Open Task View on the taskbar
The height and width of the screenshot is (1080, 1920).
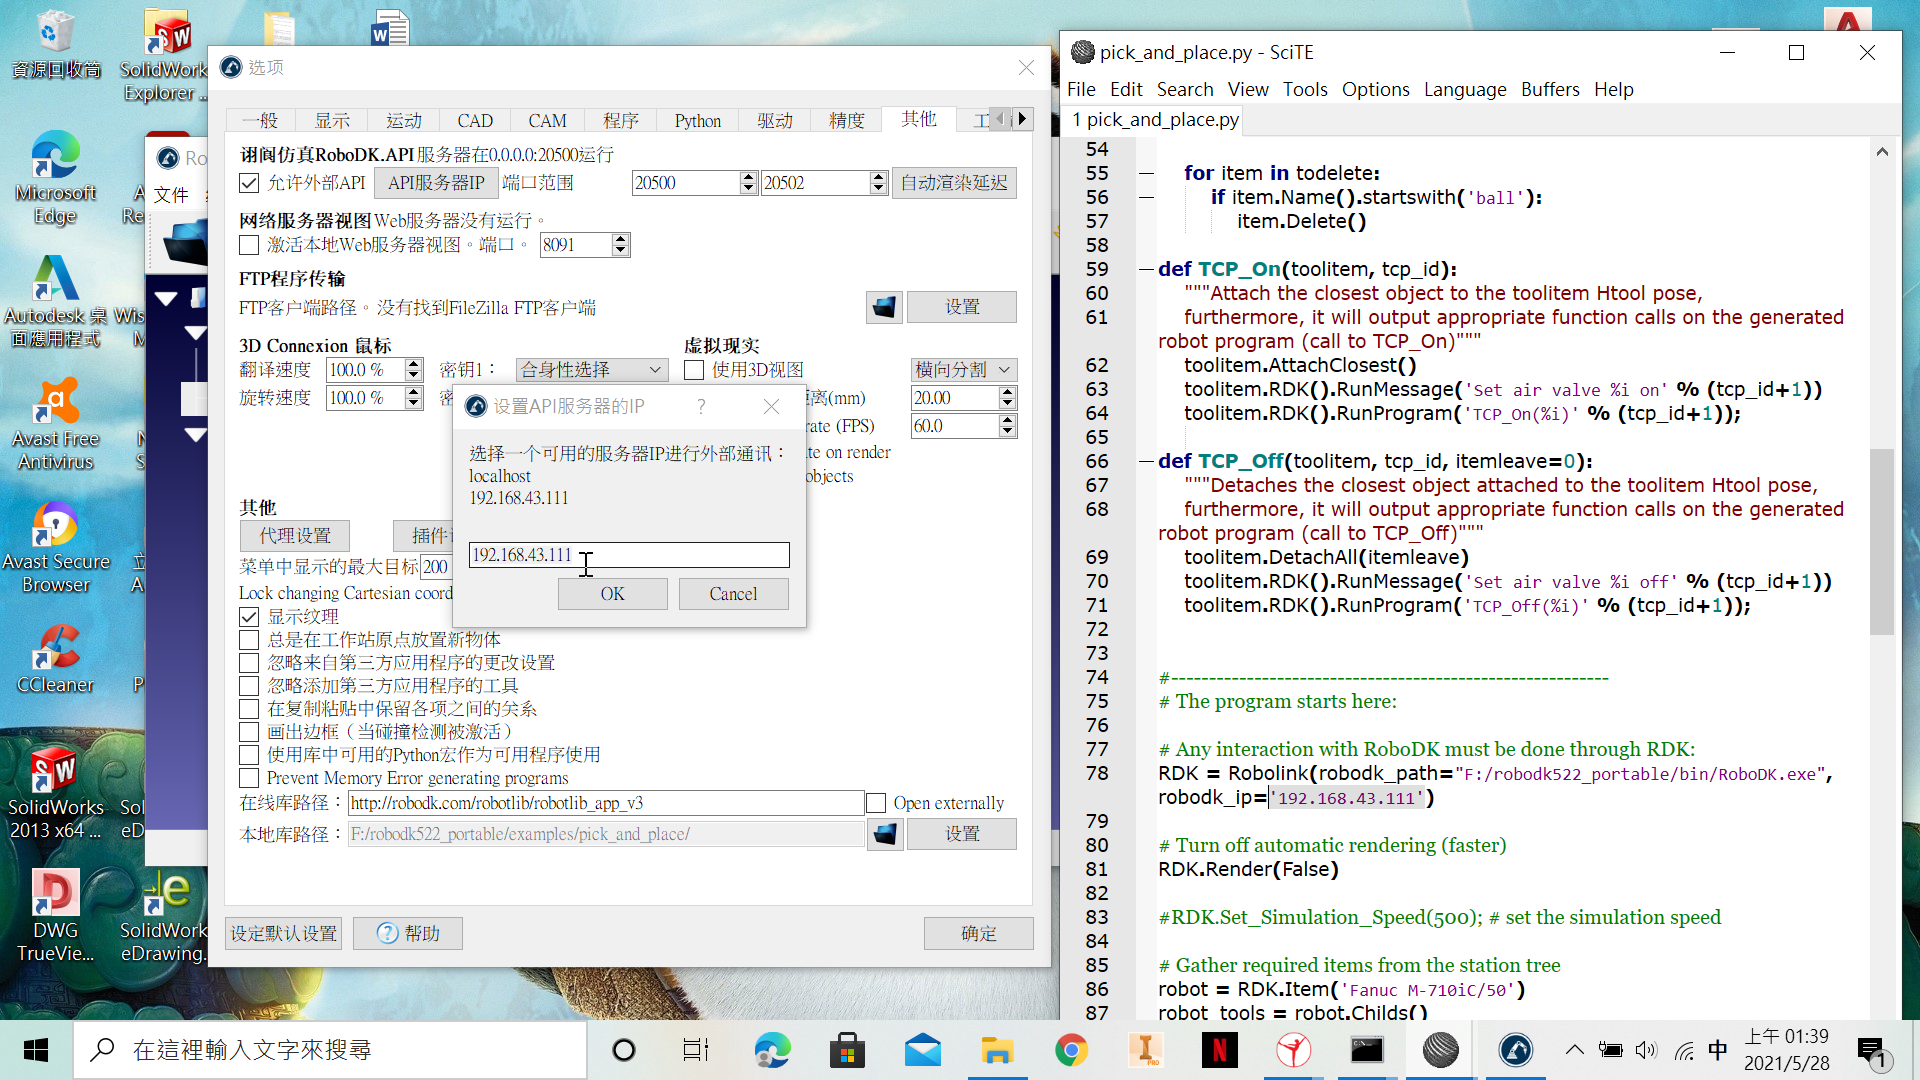(x=696, y=1050)
